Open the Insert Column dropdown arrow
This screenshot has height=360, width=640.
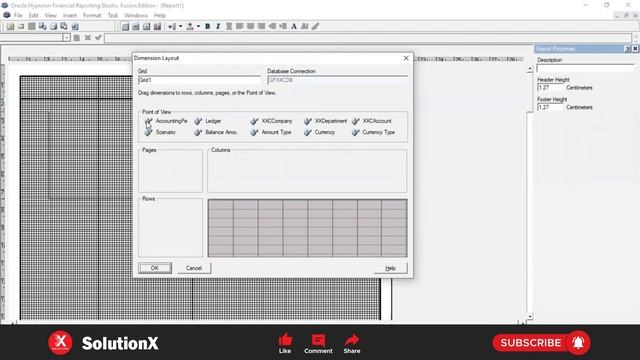198,27
